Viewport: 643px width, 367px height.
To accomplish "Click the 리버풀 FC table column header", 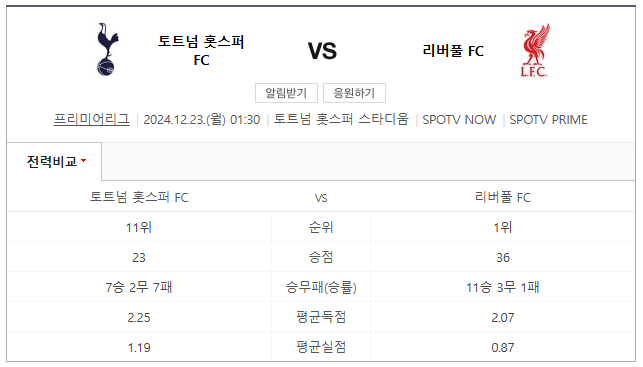I will [x=503, y=197].
